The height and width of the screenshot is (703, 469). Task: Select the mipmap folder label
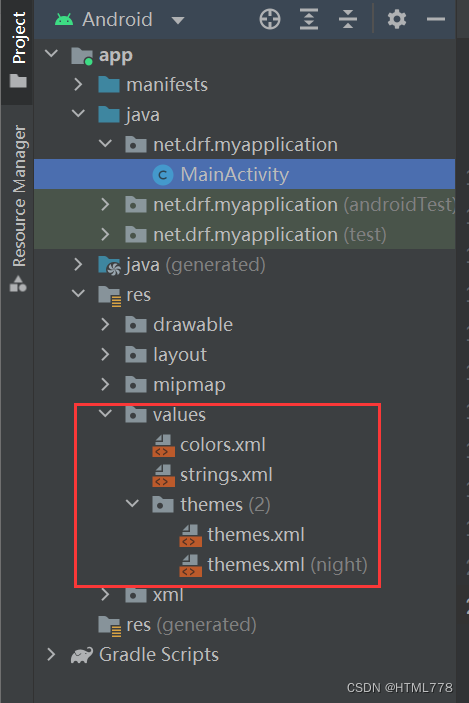click(190, 385)
